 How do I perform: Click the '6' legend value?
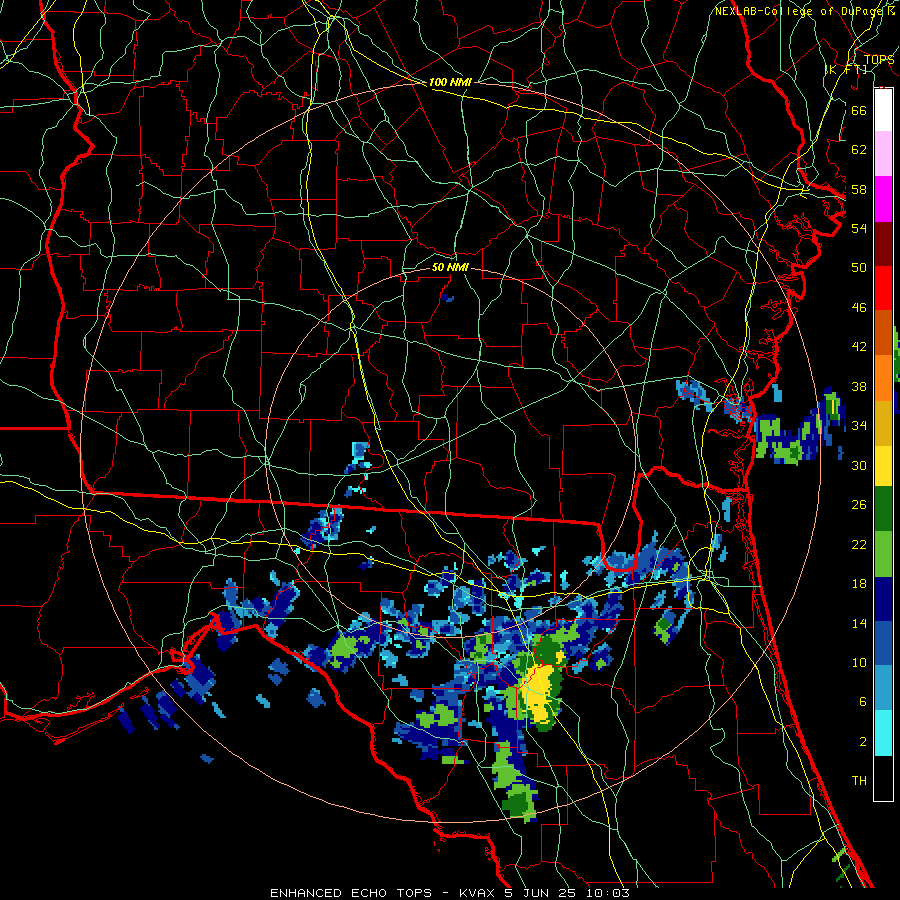pos(863,702)
